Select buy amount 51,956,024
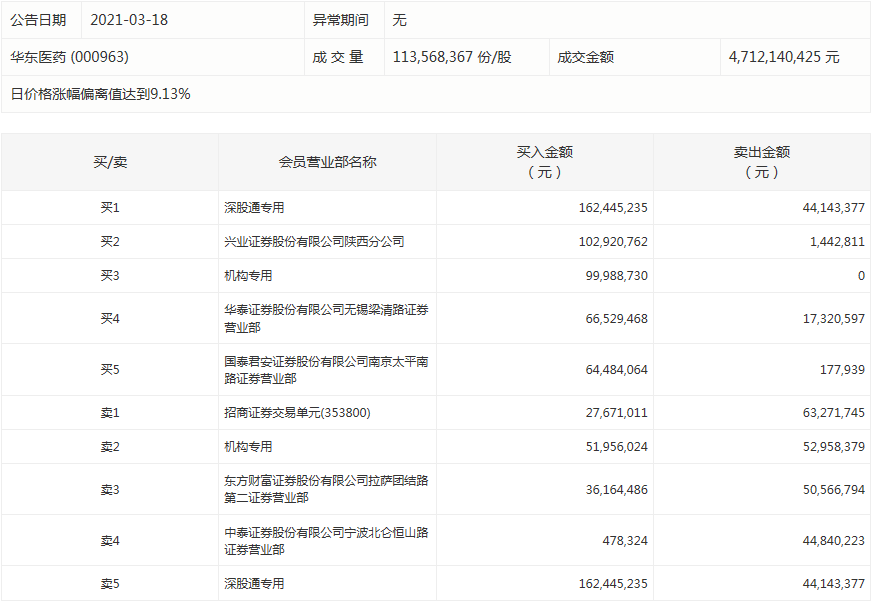This screenshot has width=874, height=603. pos(616,447)
